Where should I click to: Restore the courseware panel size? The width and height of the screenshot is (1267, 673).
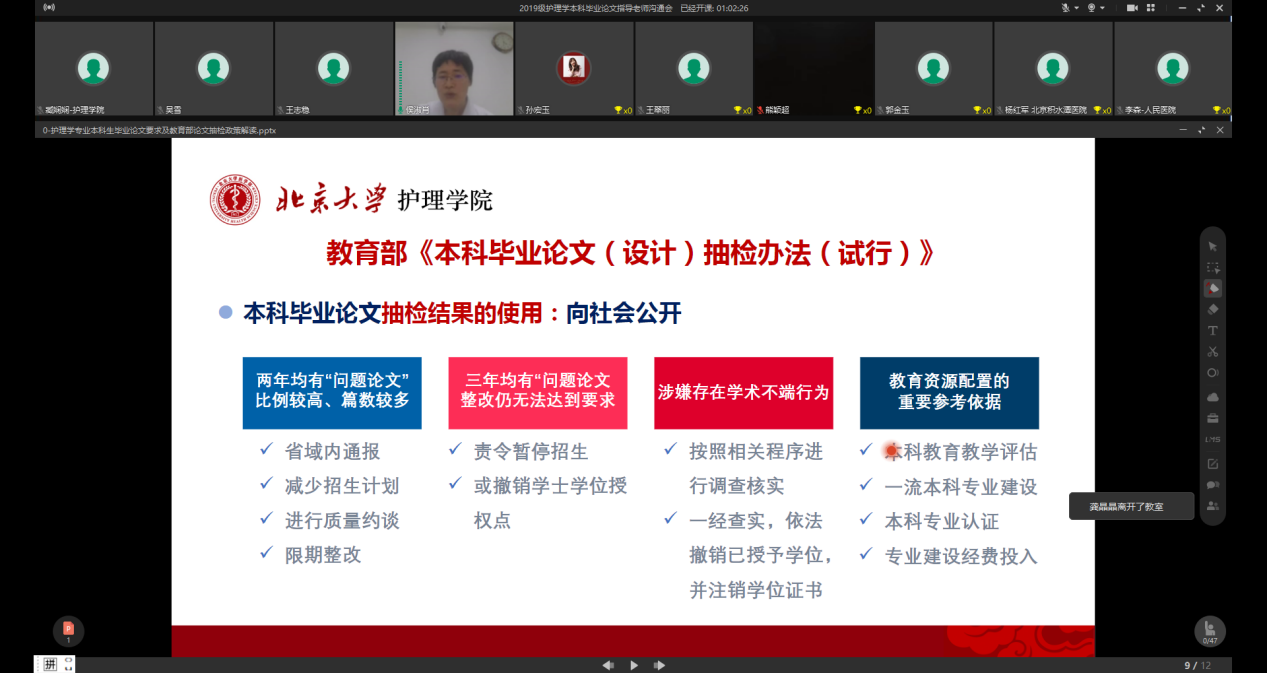(1201, 130)
